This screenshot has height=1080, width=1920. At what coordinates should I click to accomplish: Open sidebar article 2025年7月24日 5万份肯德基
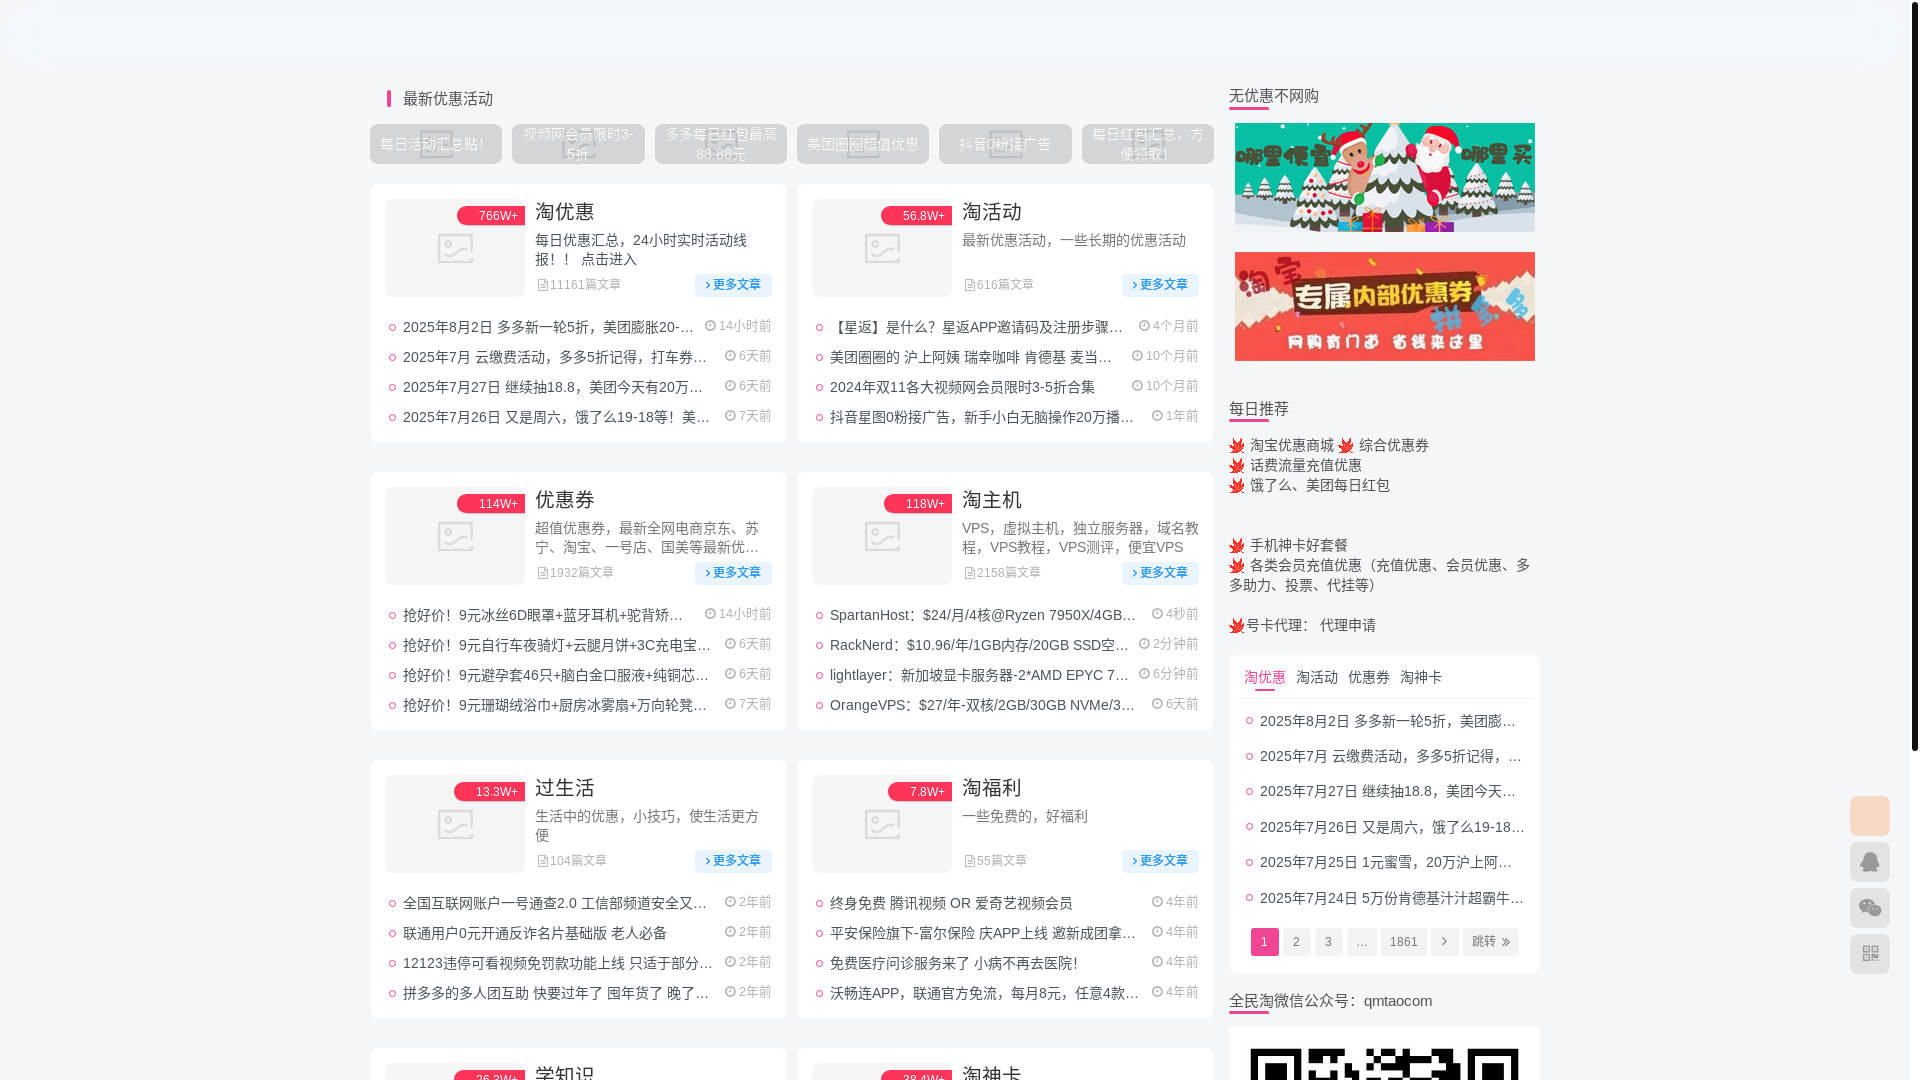1392,898
